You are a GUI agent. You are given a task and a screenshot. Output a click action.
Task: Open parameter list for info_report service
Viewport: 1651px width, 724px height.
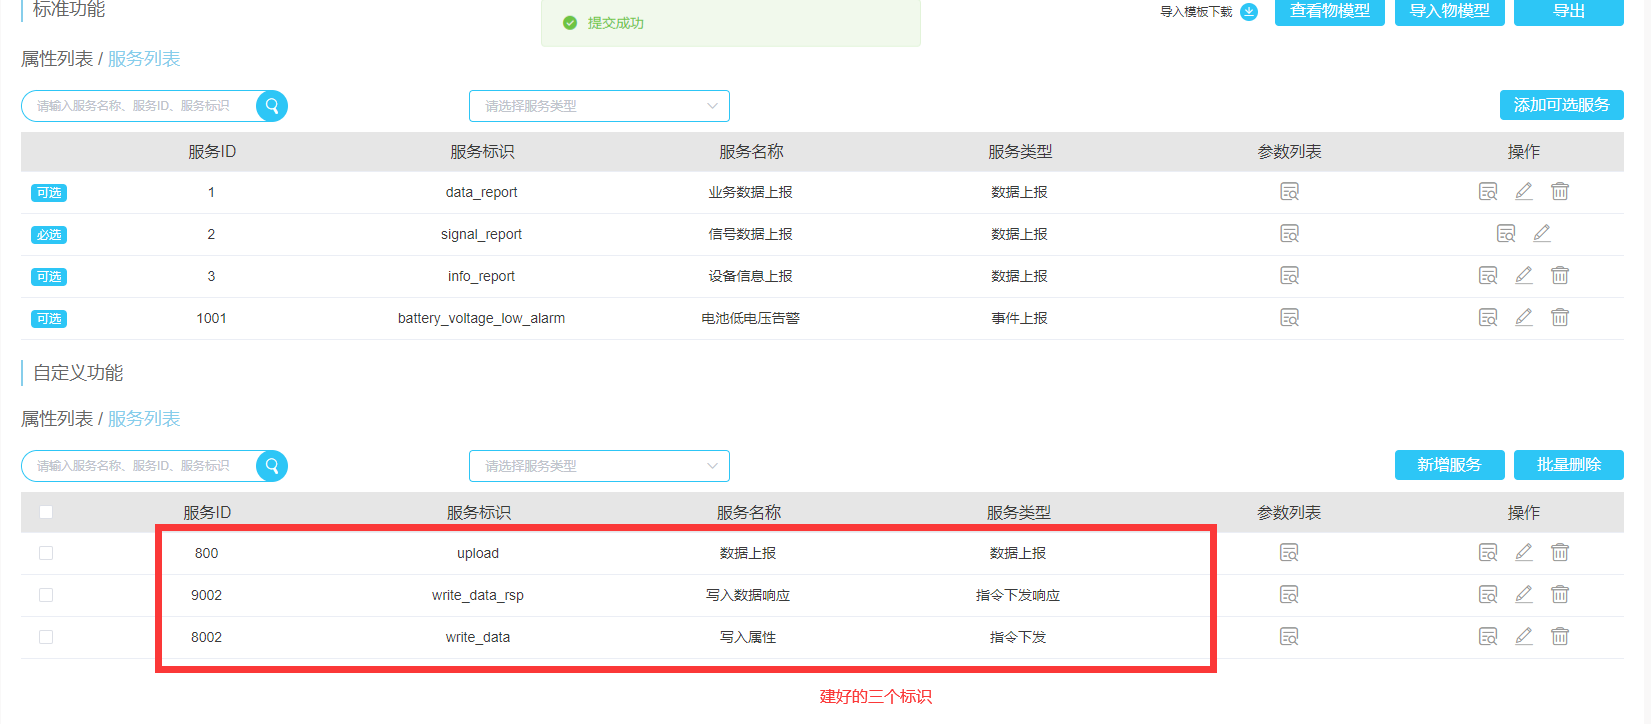point(1290,276)
